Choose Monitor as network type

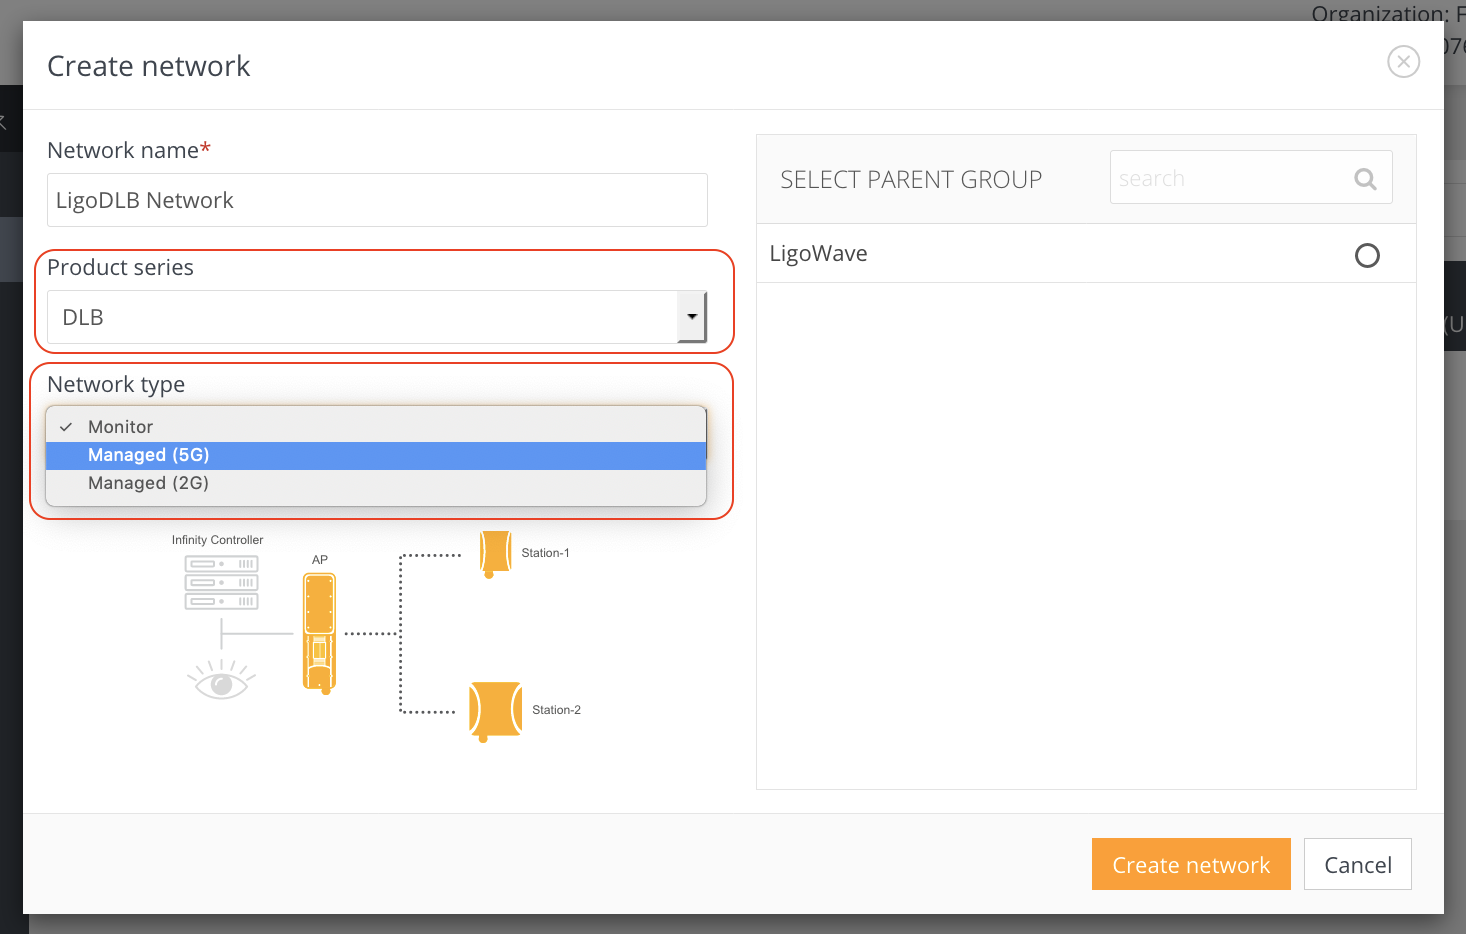click(x=120, y=426)
